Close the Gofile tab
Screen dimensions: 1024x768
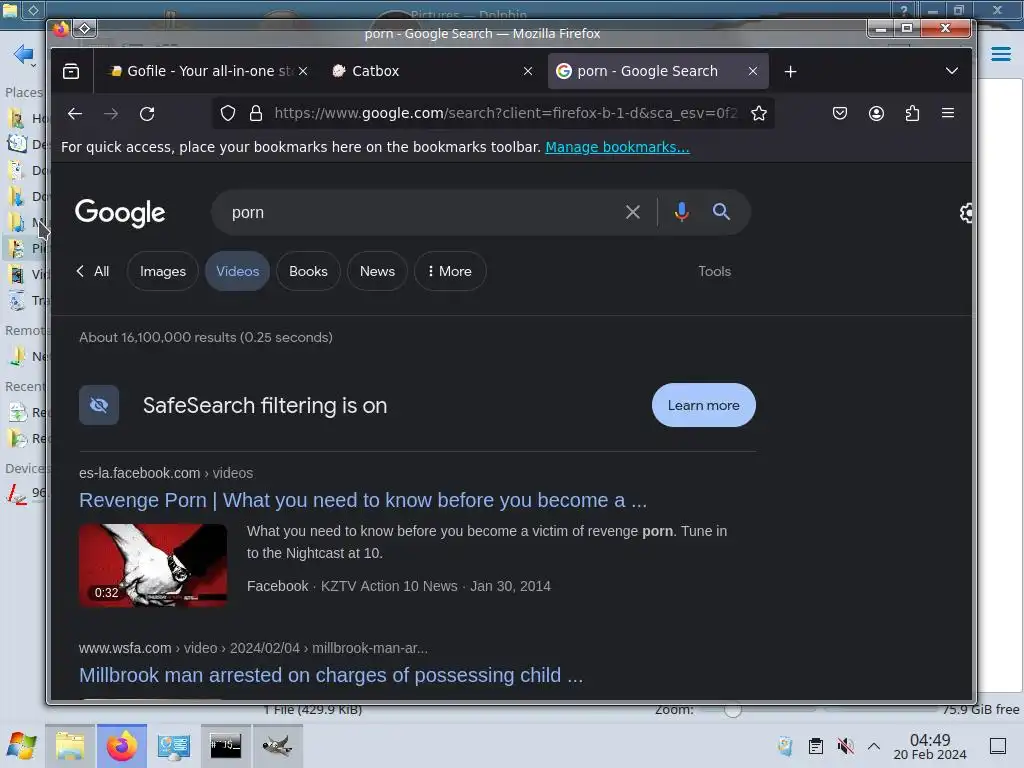pyautogui.click(x=303, y=71)
